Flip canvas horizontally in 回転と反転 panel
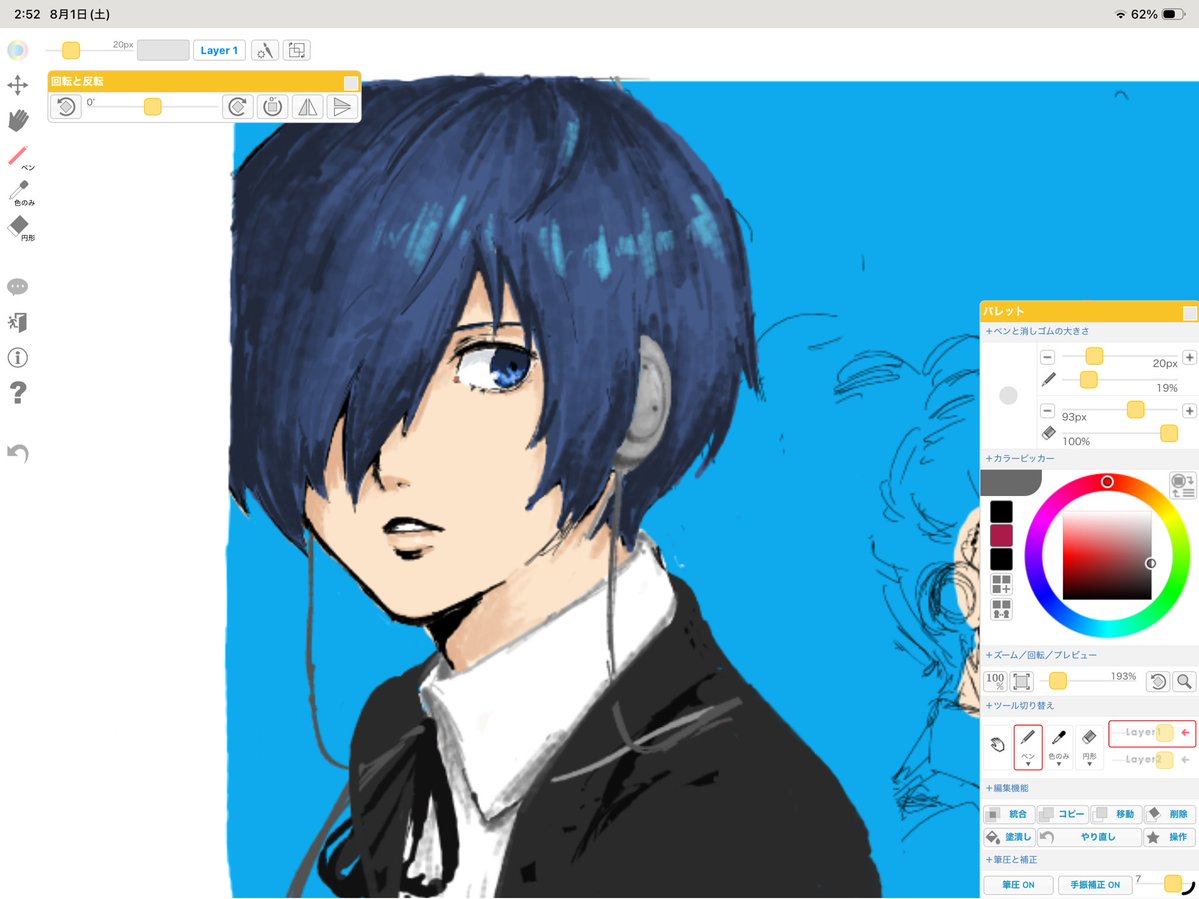 pyautogui.click(x=308, y=106)
